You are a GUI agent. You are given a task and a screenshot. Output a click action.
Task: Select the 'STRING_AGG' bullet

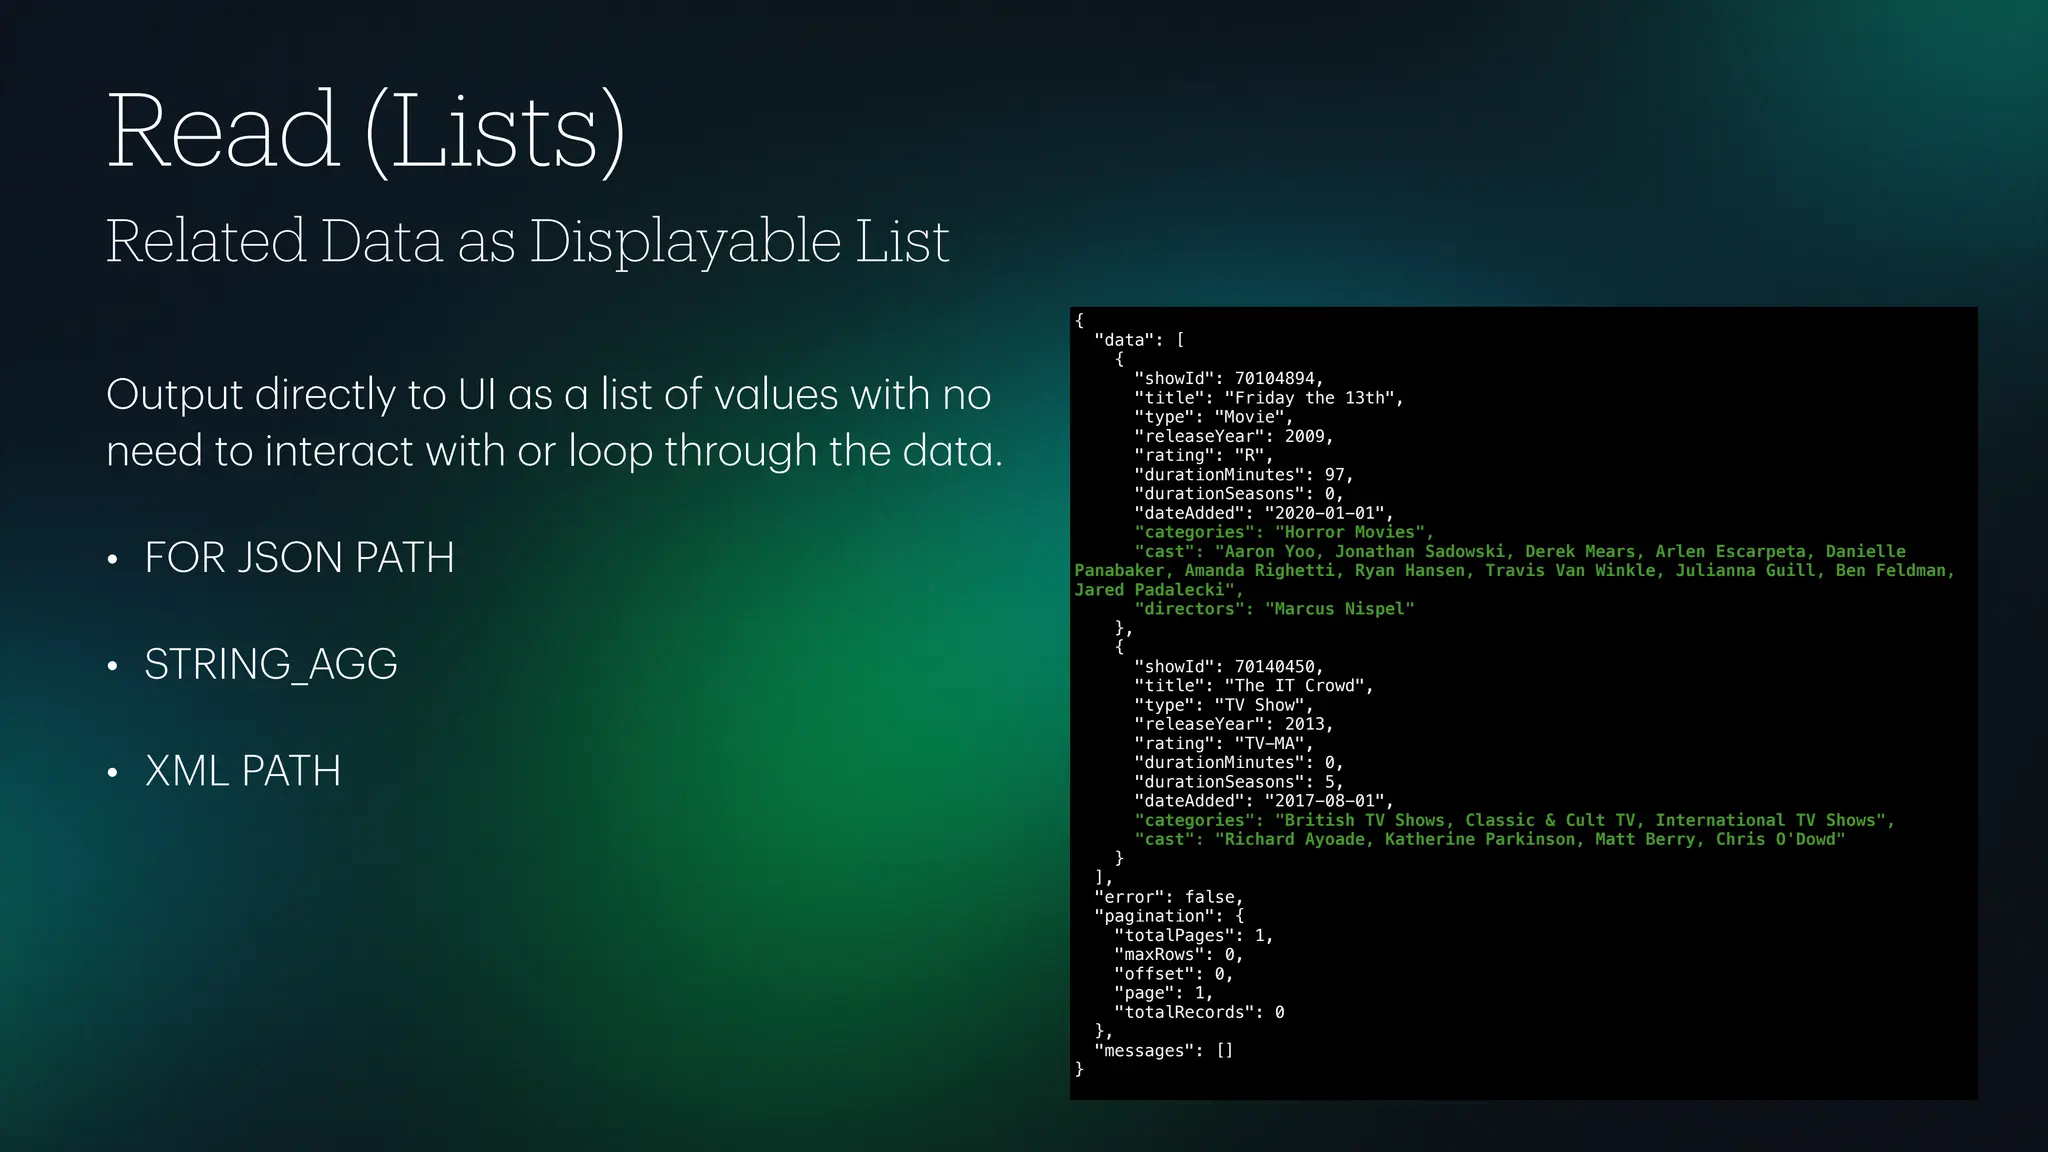pyautogui.click(x=271, y=664)
